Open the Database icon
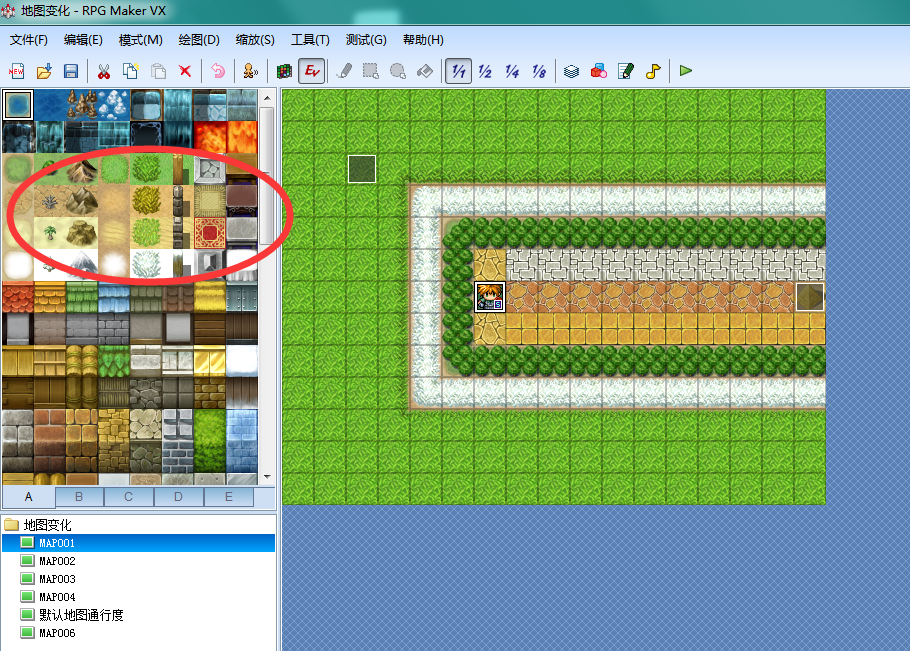The height and width of the screenshot is (651, 910). (572, 71)
